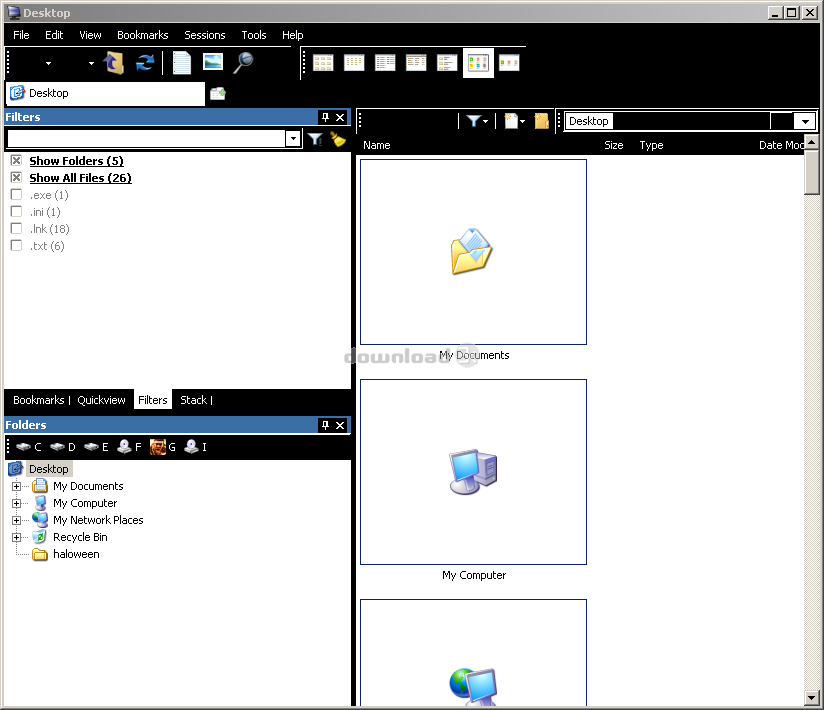Click the broom icon to clear filters

click(338, 139)
